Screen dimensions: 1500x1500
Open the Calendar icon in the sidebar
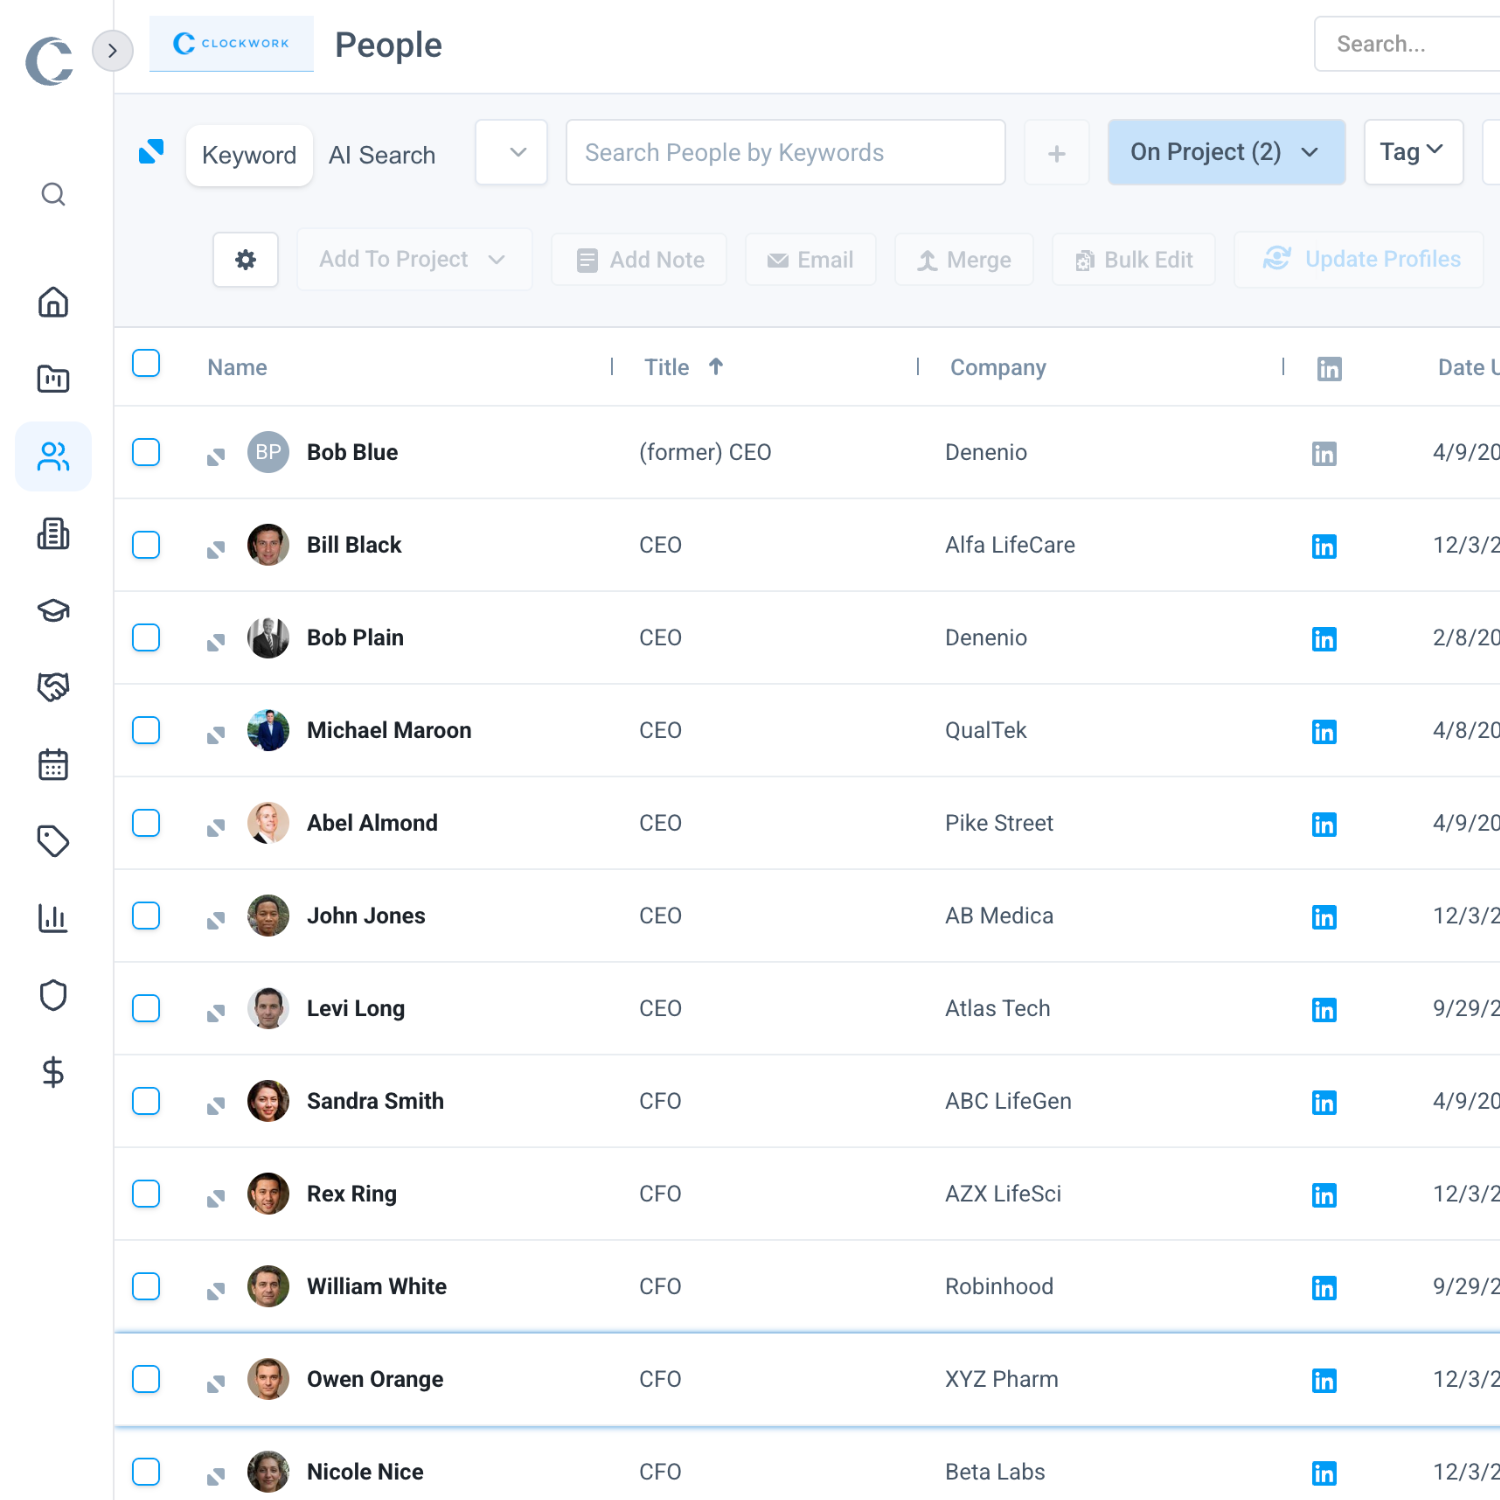click(x=53, y=764)
